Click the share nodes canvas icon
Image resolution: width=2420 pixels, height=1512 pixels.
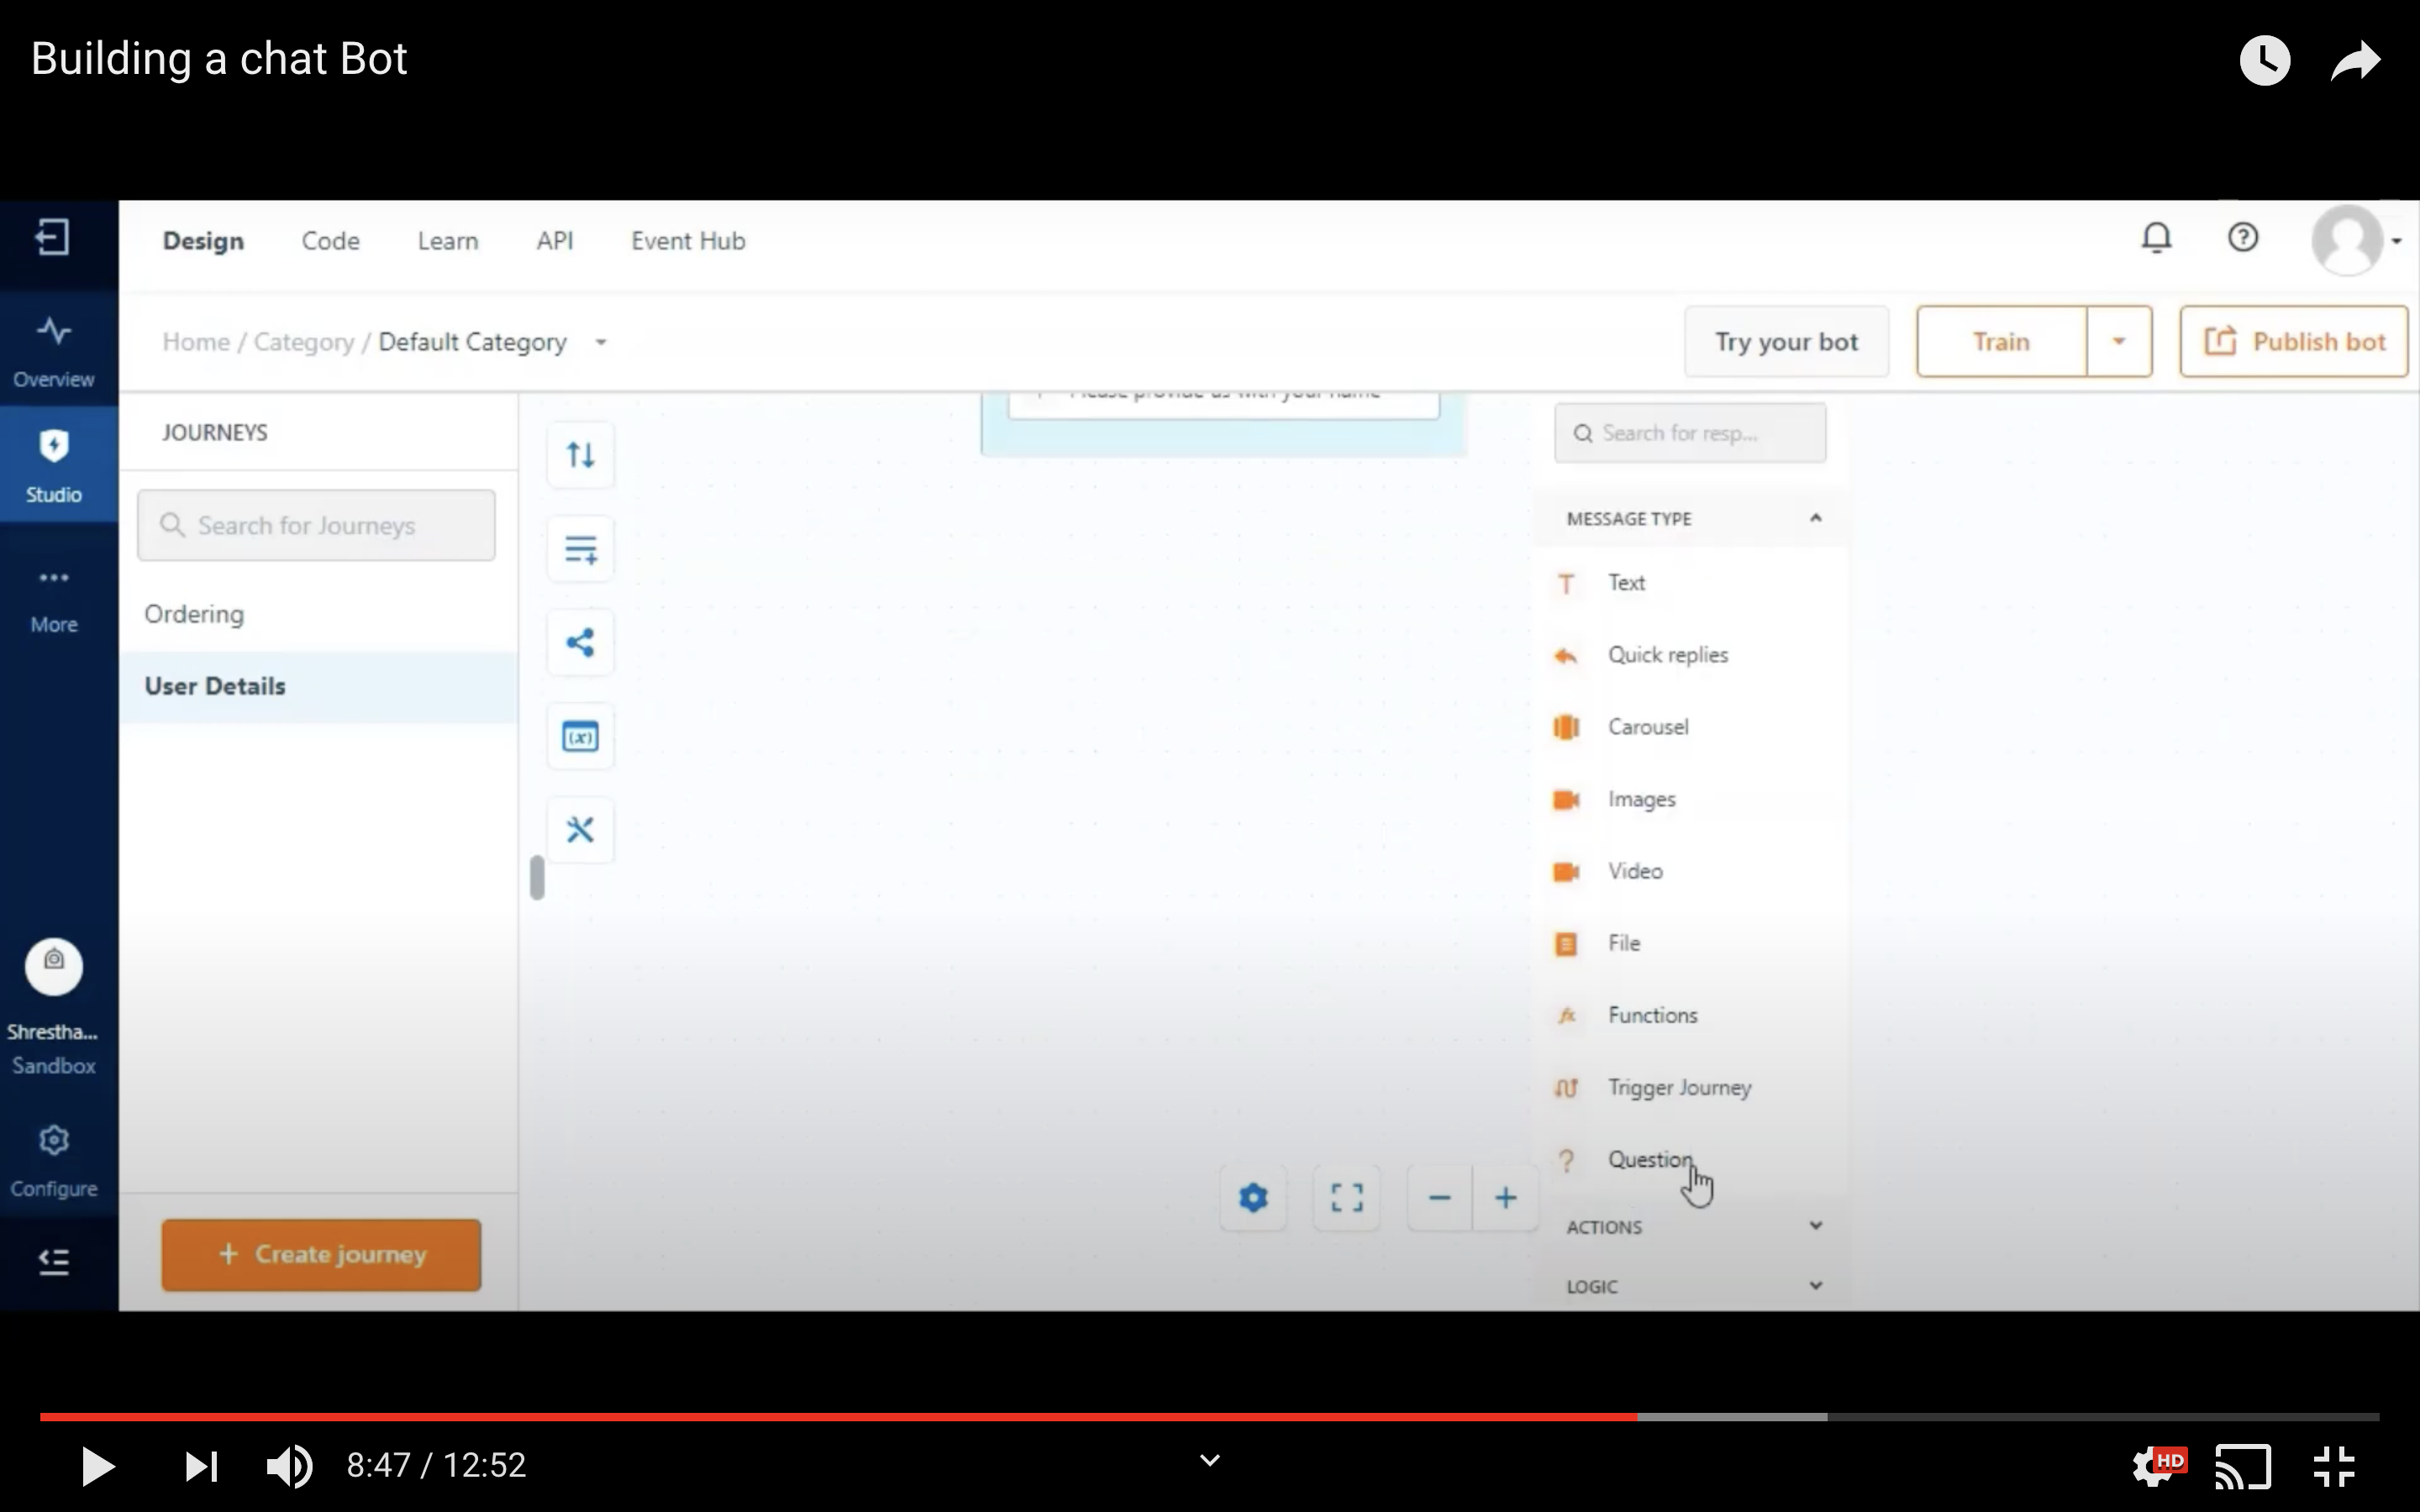coord(580,642)
